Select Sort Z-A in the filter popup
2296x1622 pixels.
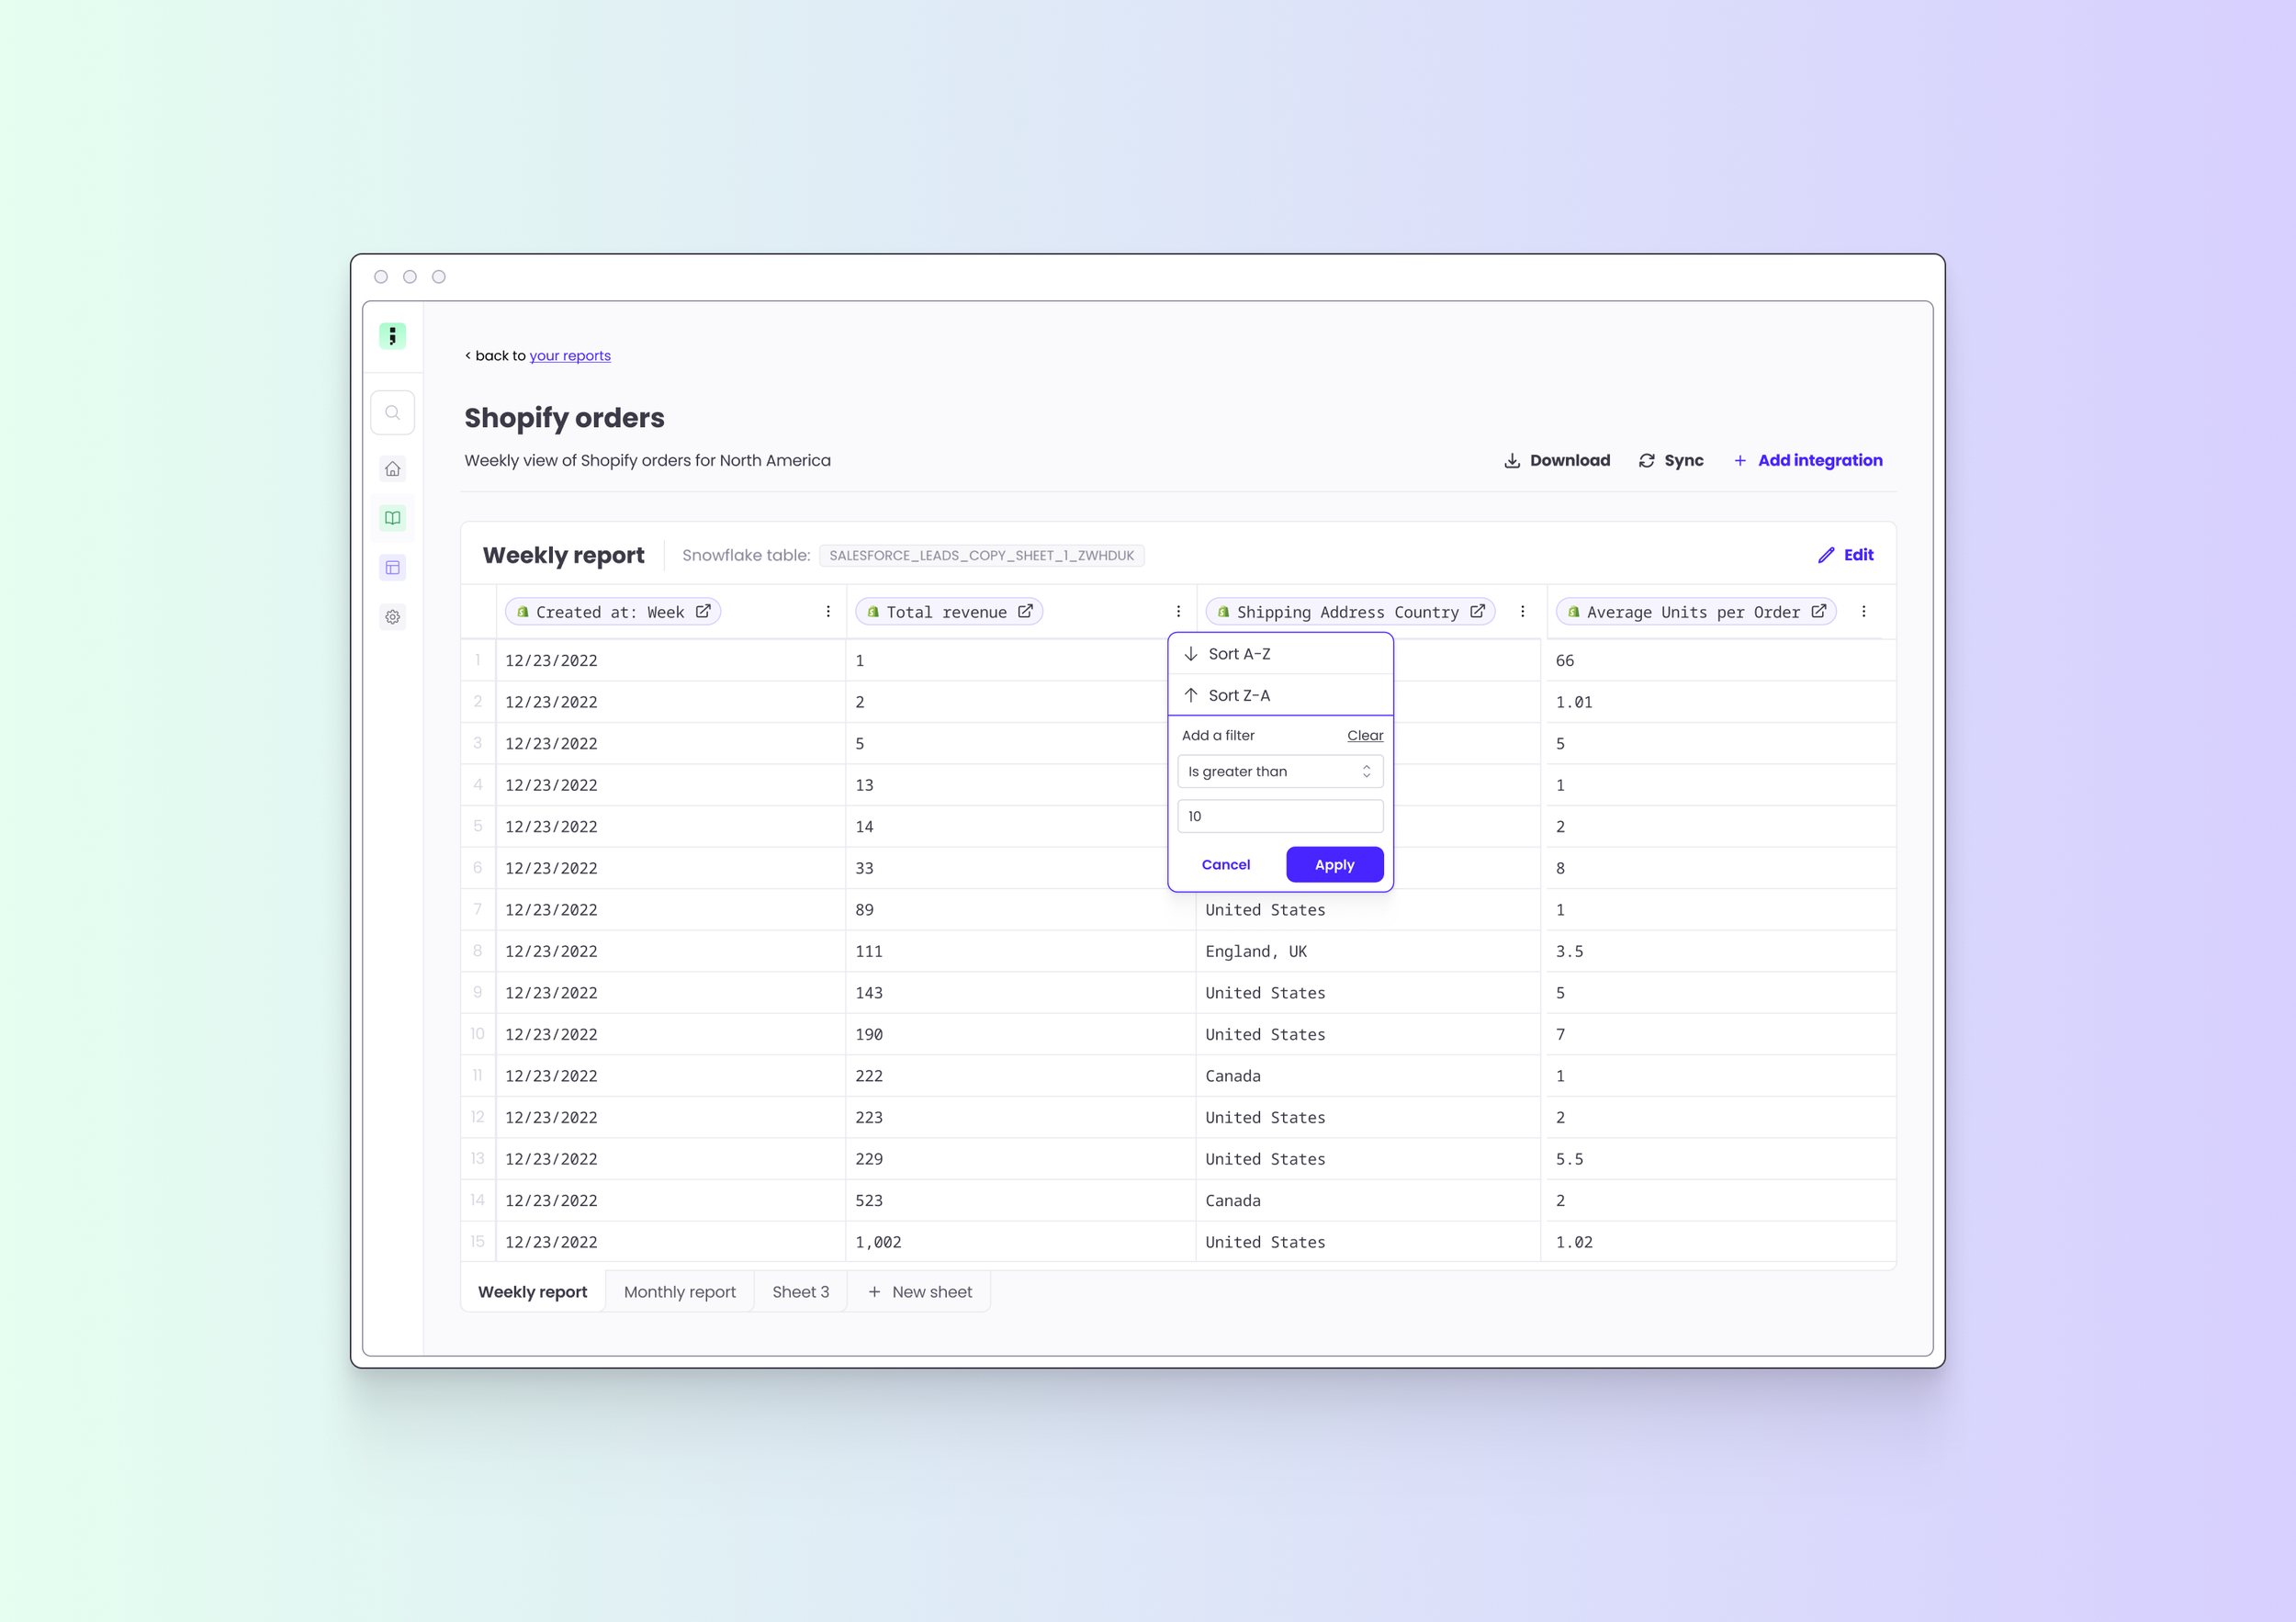click(1239, 694)
